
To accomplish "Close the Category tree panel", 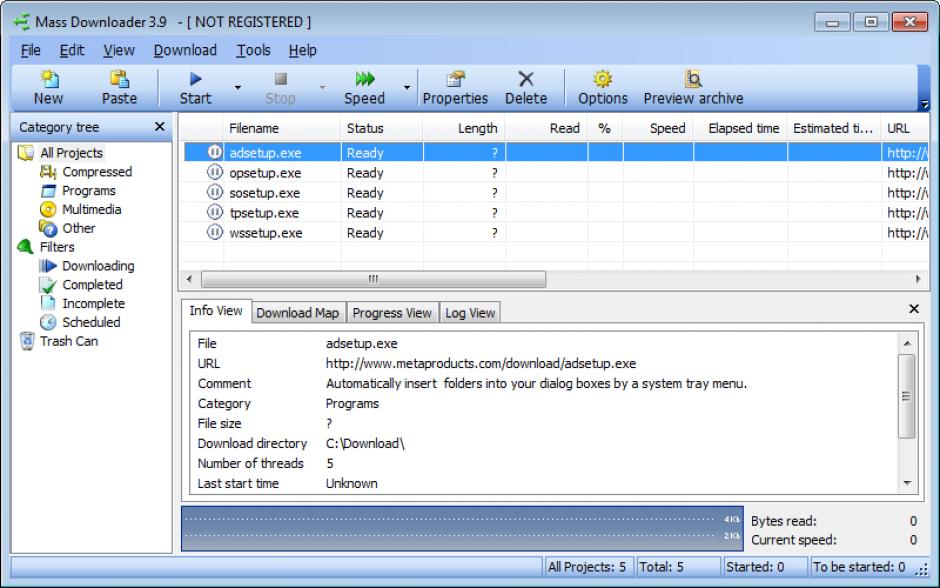I will [159, 126].
